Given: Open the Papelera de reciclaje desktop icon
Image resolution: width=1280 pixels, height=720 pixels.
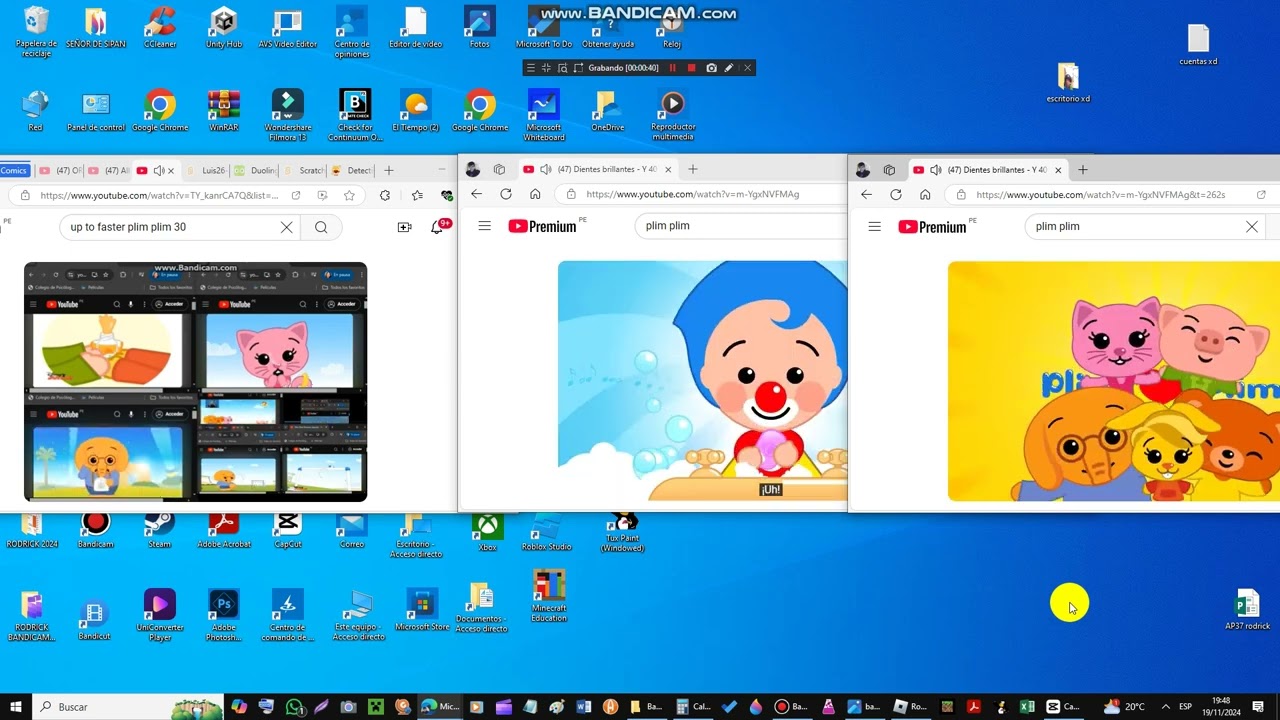Looking at the screenshot, I should 36,31.
